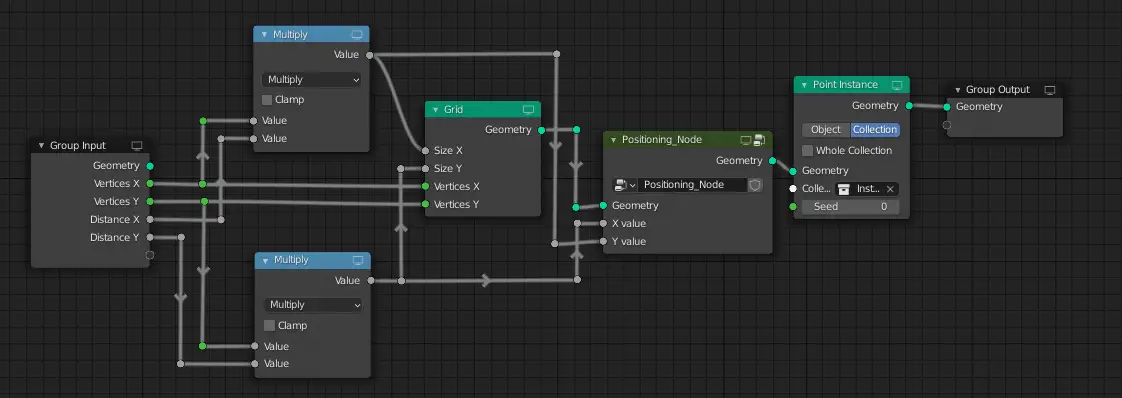The height and width of the screenshot is (398, 1122).
Task: Click Grid node Size Y input socket
Action: click(x=426, y=168)
